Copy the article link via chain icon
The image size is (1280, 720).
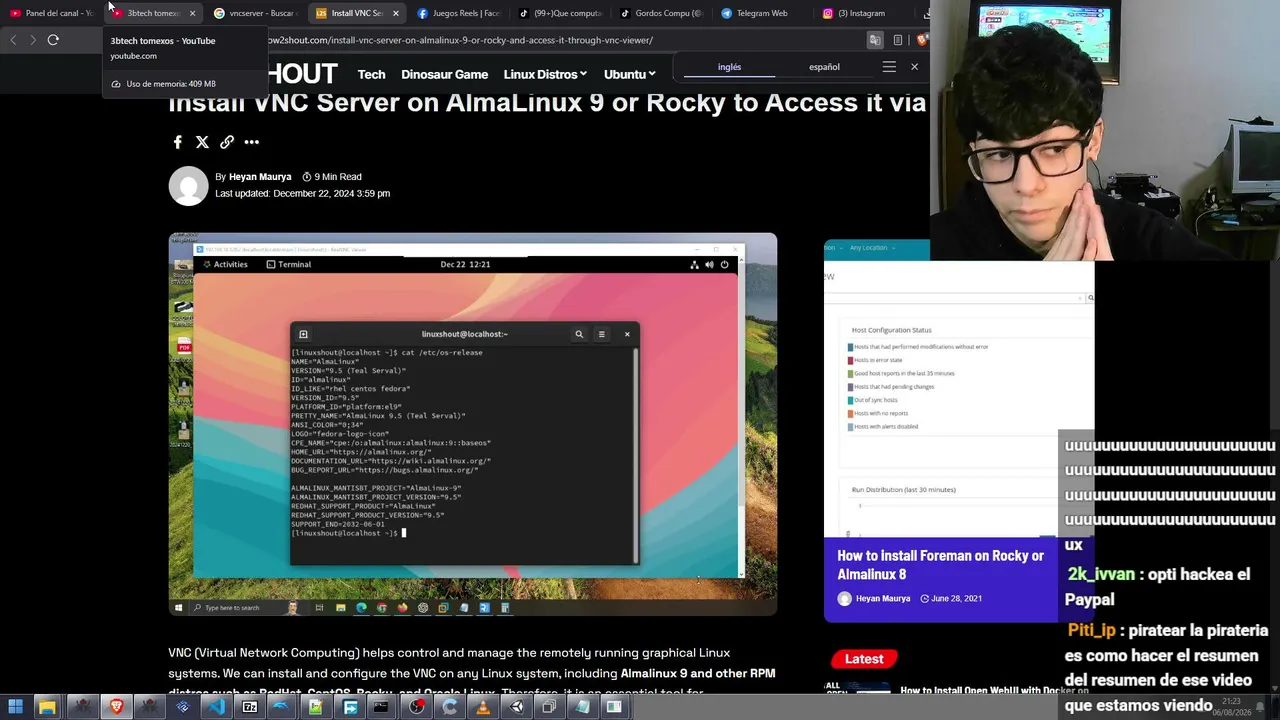[227, 143]
